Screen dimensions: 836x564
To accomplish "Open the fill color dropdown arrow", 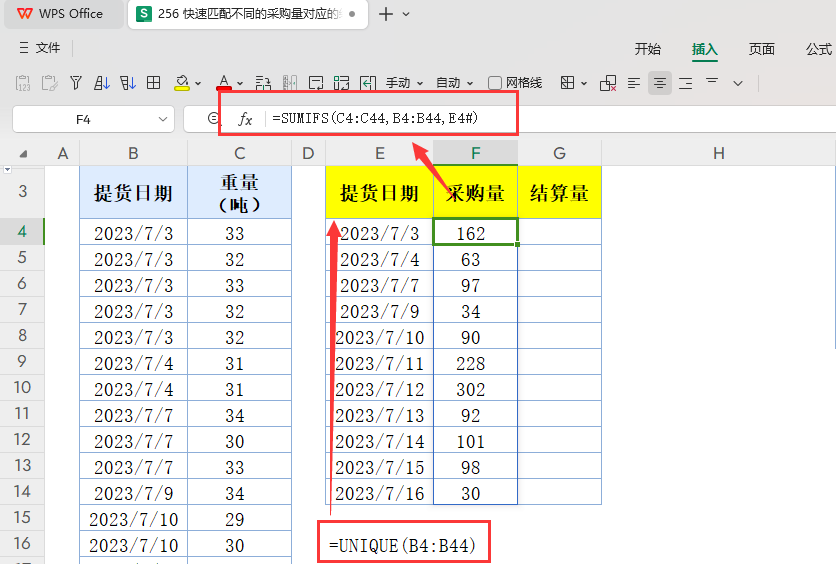I will pos(198,83).
